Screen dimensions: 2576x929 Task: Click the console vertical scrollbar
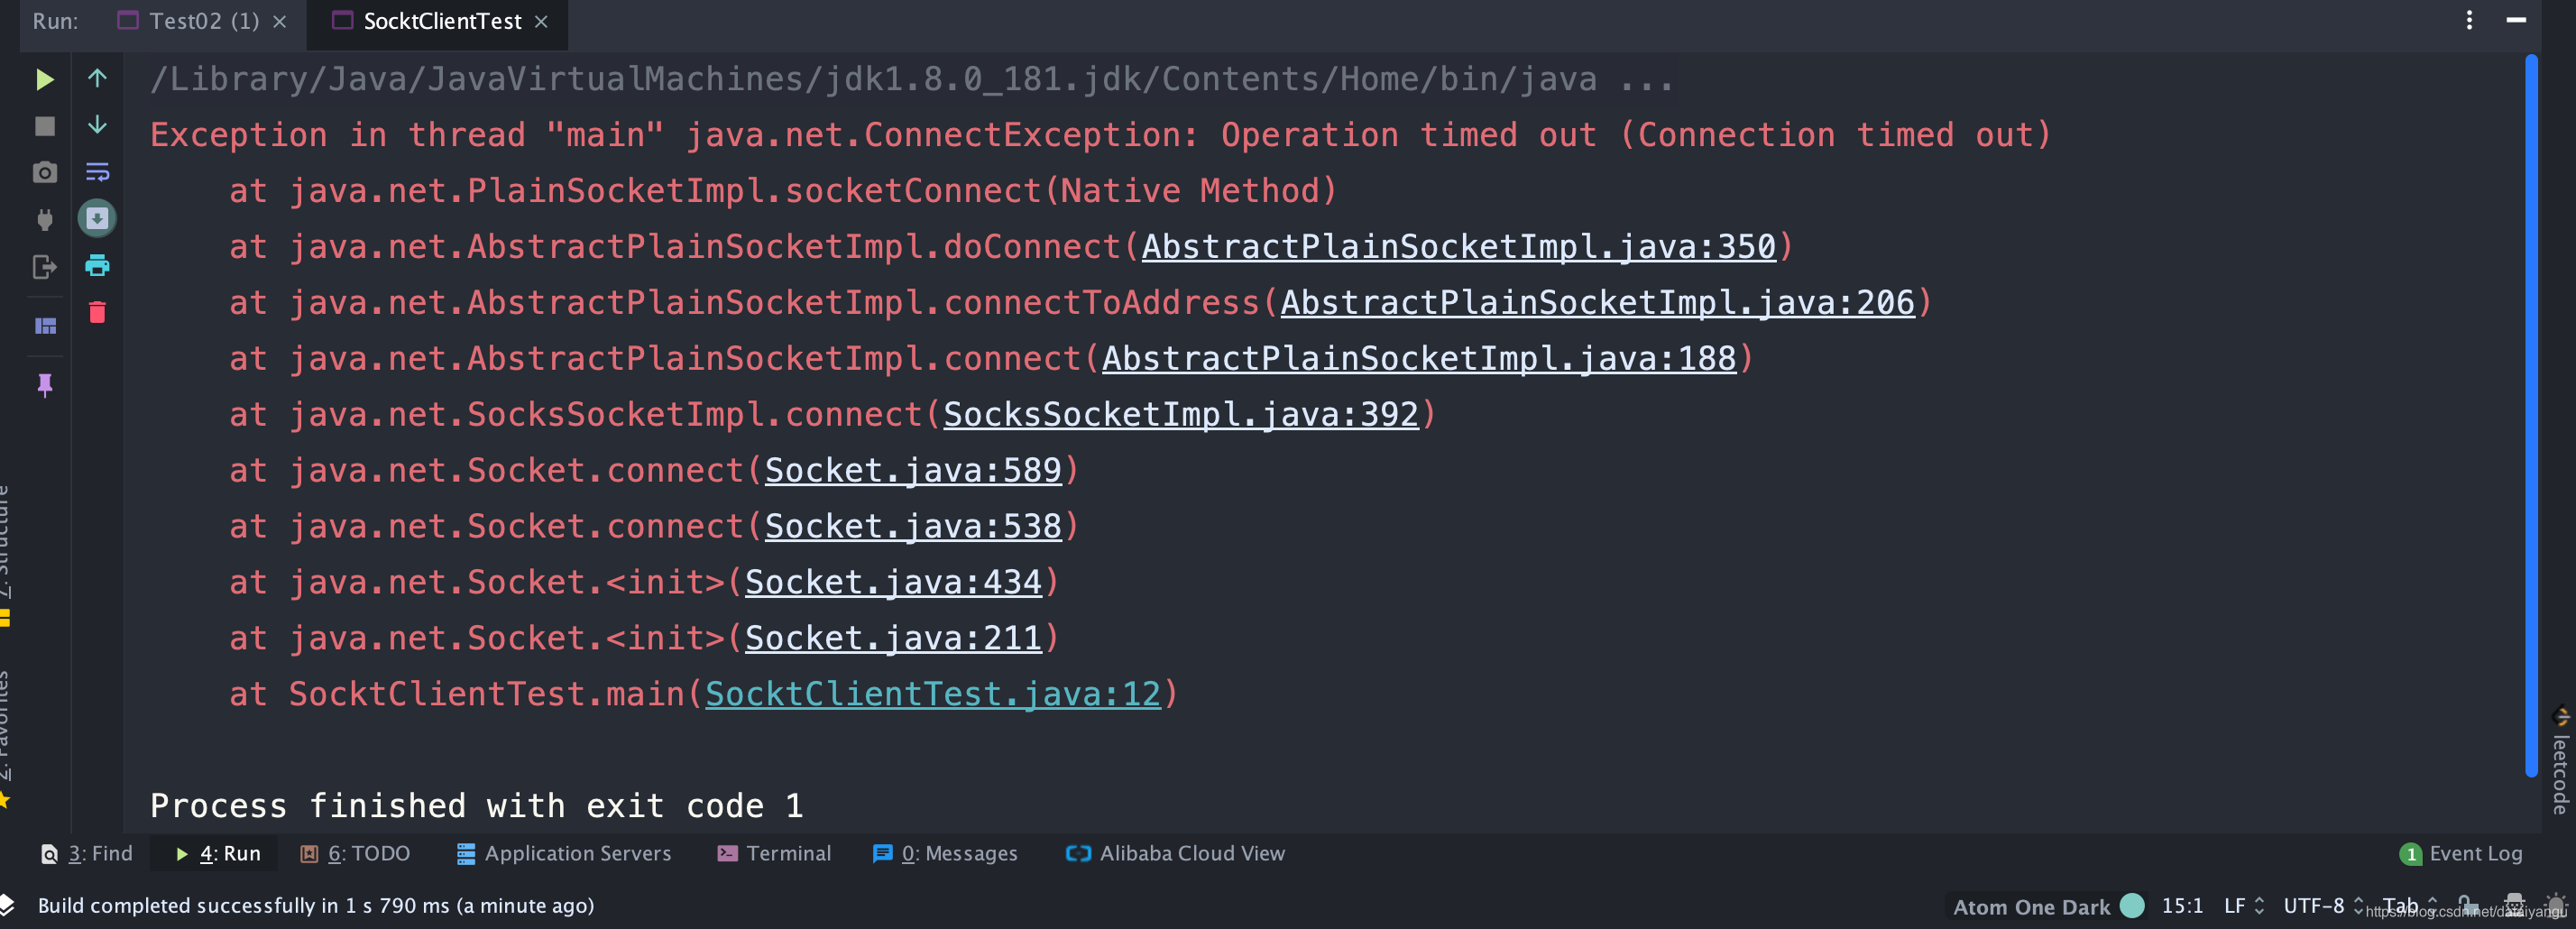(2530, 415)
